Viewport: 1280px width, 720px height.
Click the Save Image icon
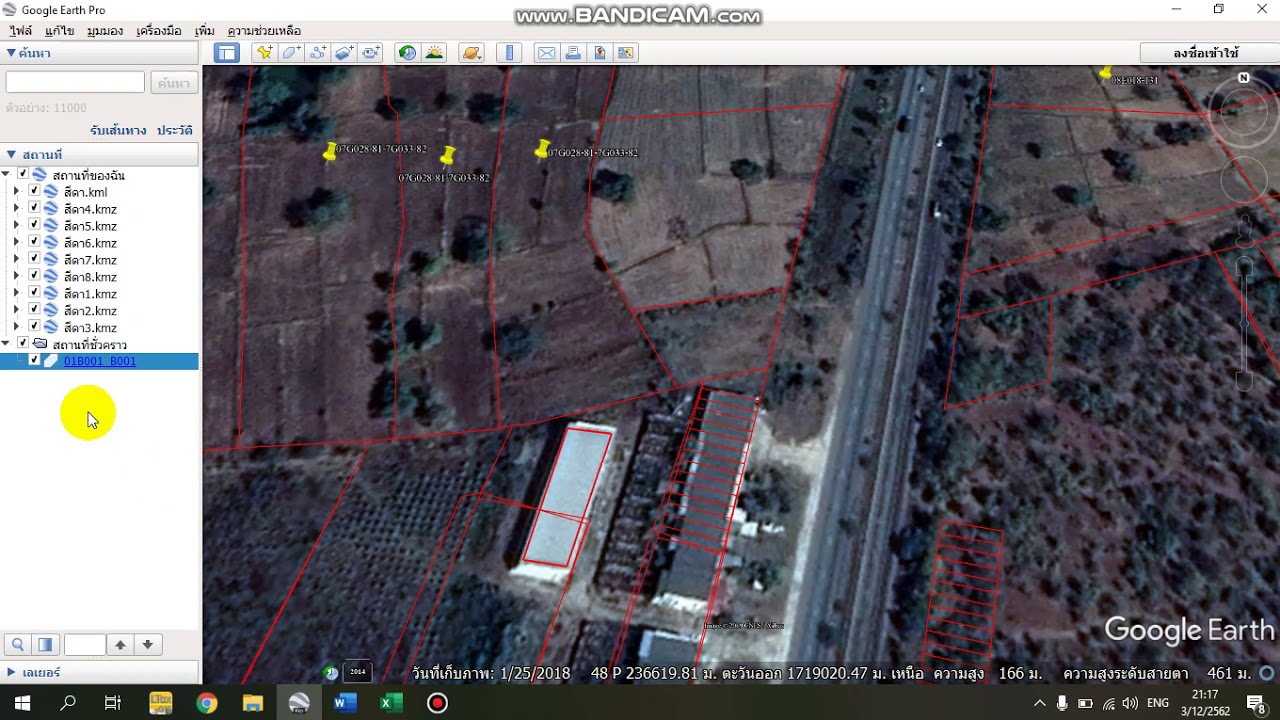pos(600,53)
